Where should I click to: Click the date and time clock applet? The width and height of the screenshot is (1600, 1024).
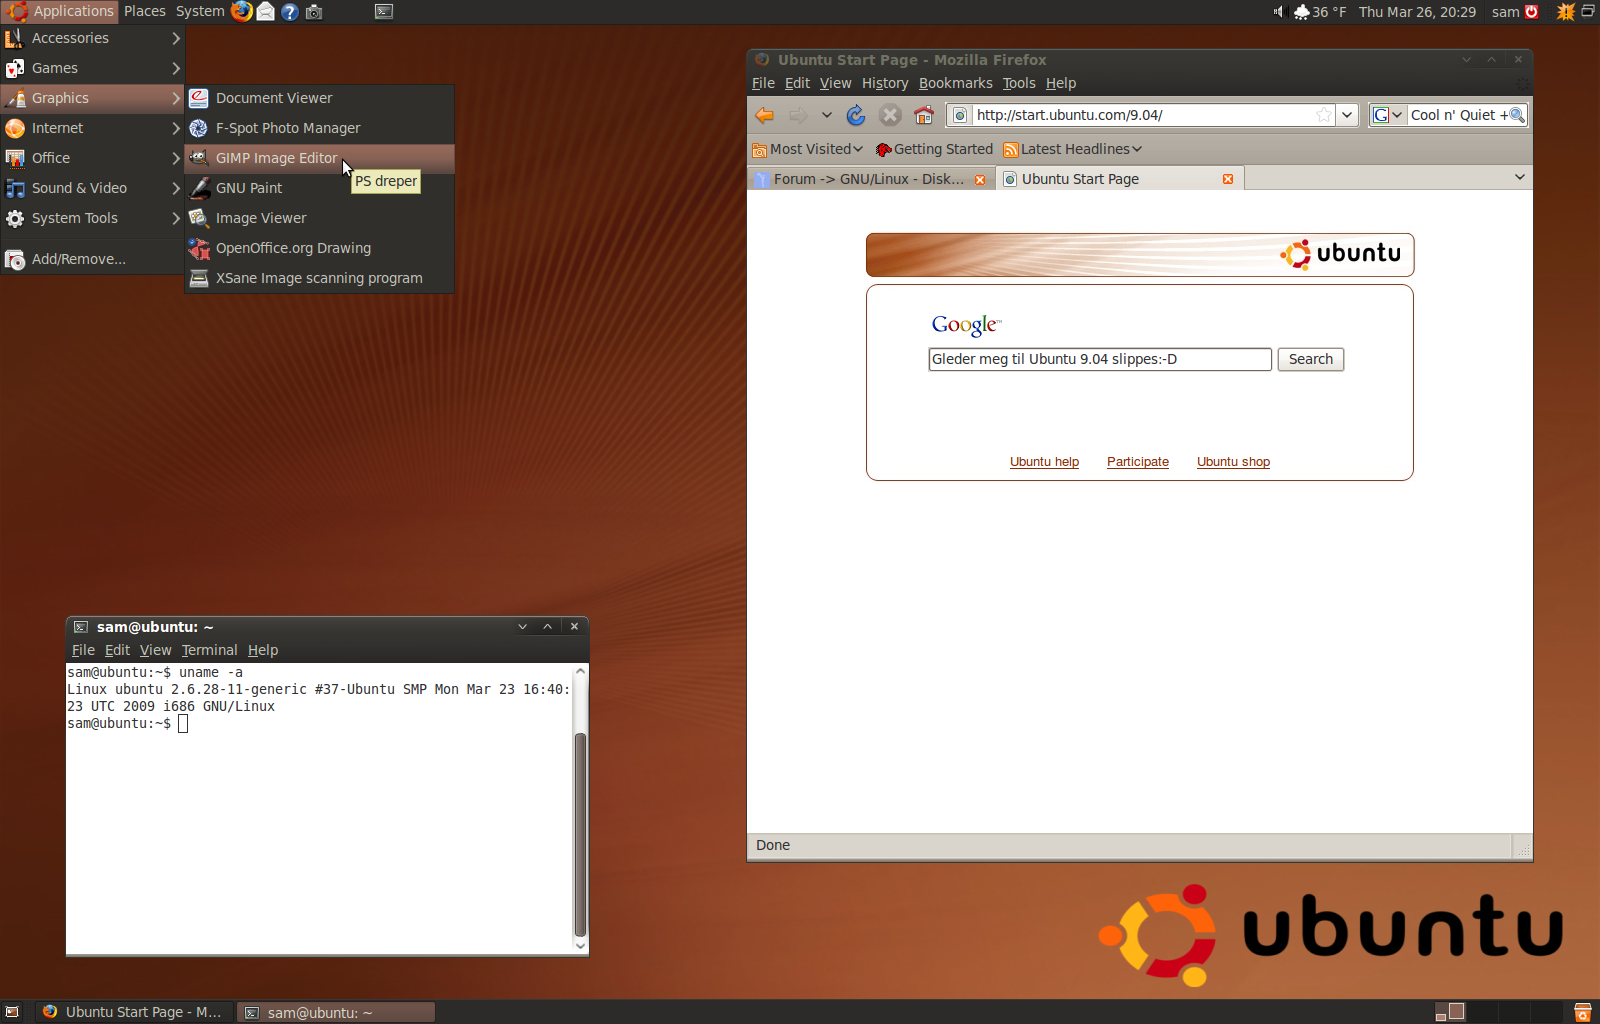coord(1417,12)
